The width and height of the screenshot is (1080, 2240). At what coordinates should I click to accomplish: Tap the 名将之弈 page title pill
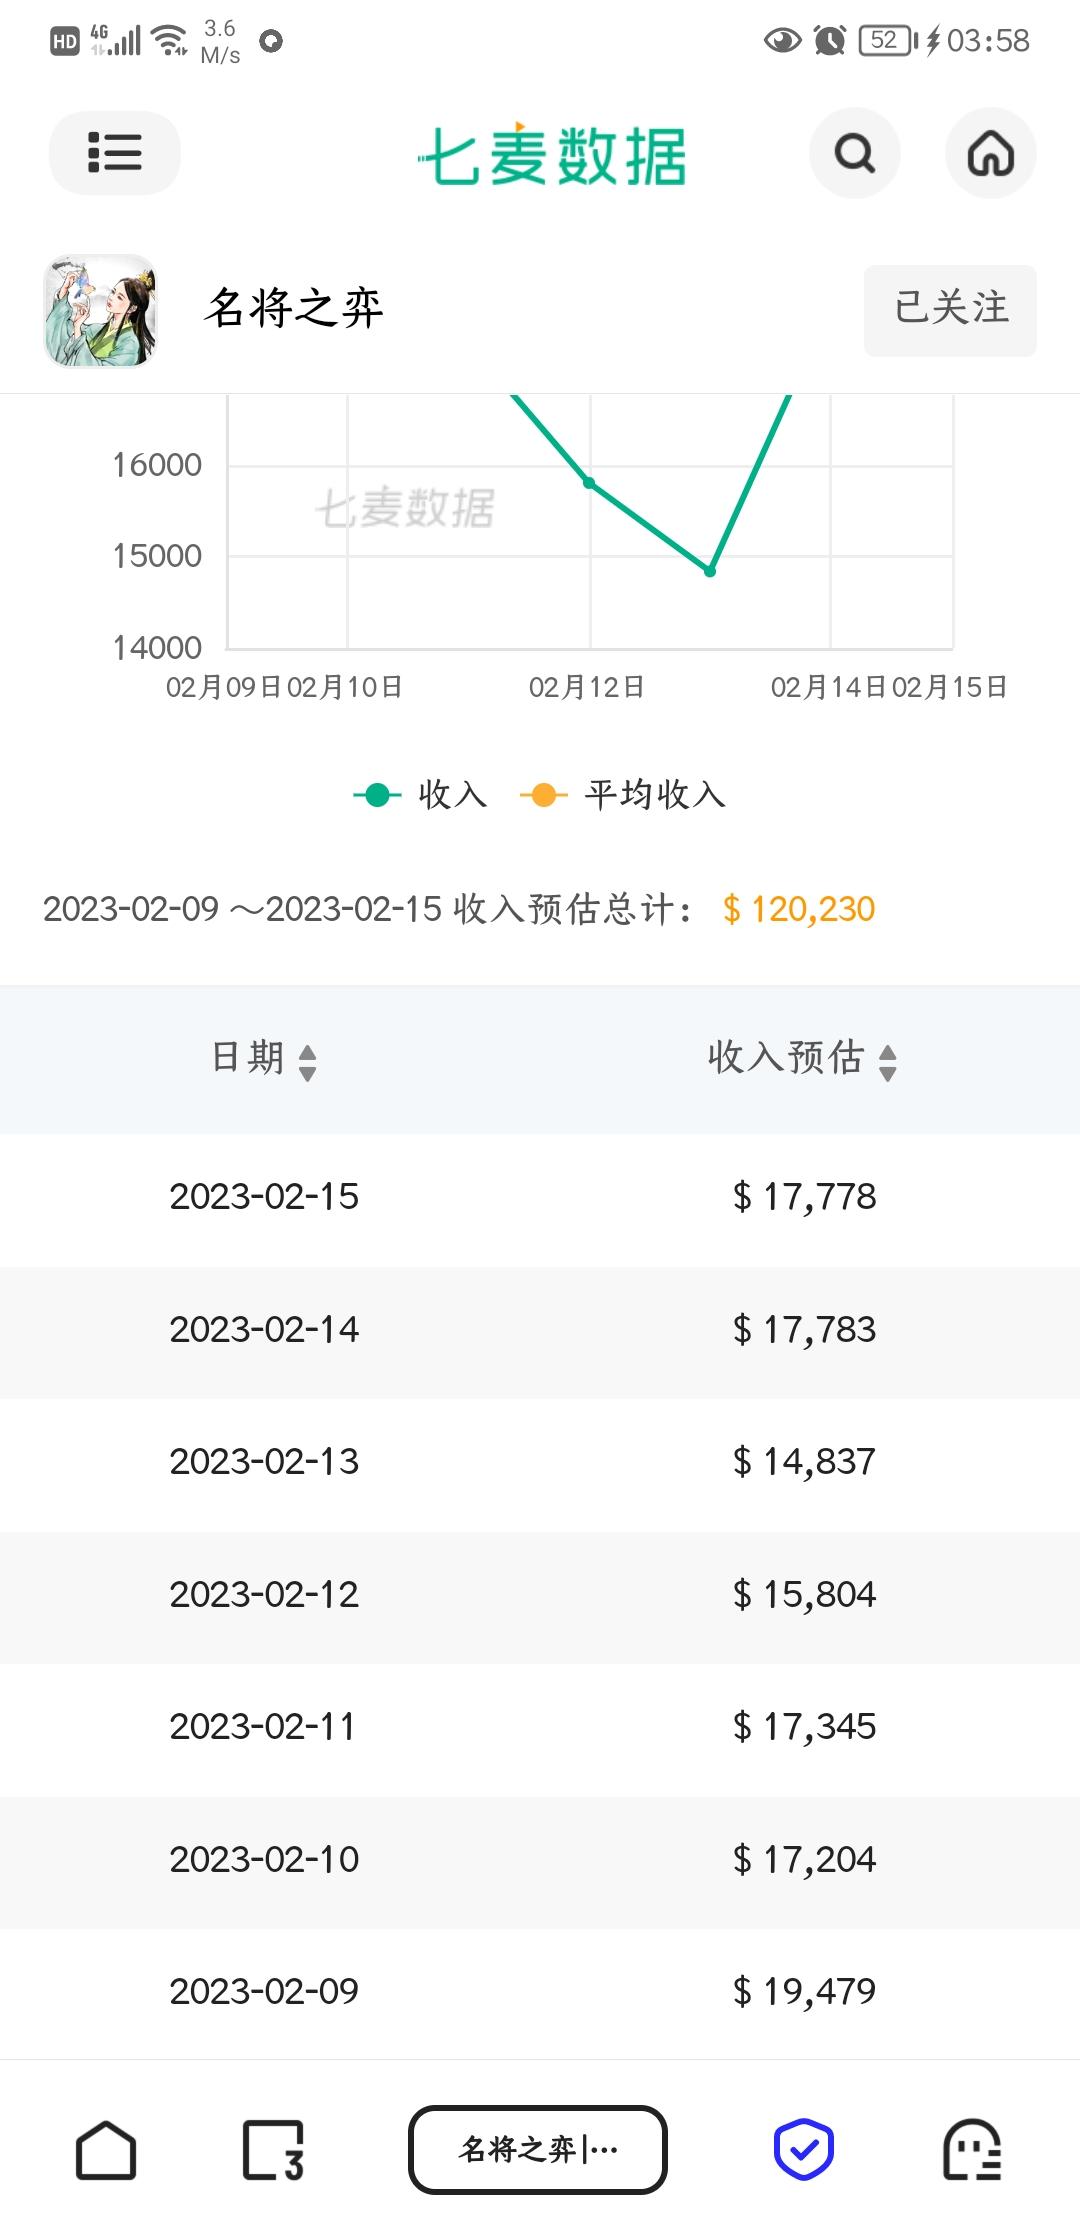click(538, 2149)
